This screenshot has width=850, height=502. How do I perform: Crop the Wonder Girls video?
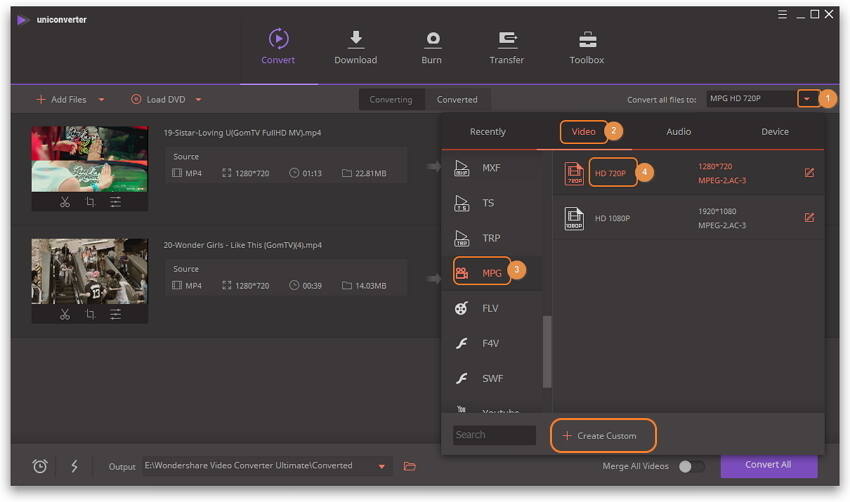[90, 314]
